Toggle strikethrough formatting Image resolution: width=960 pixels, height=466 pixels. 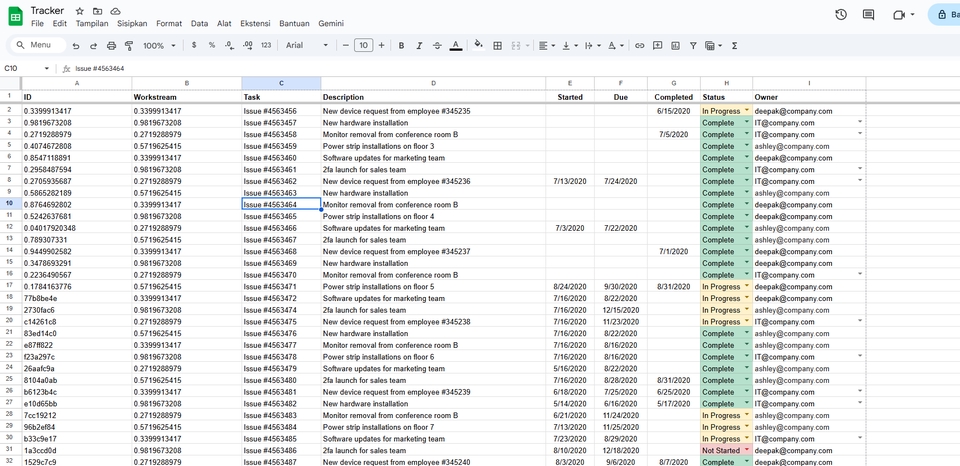click(x=437, y=45)
